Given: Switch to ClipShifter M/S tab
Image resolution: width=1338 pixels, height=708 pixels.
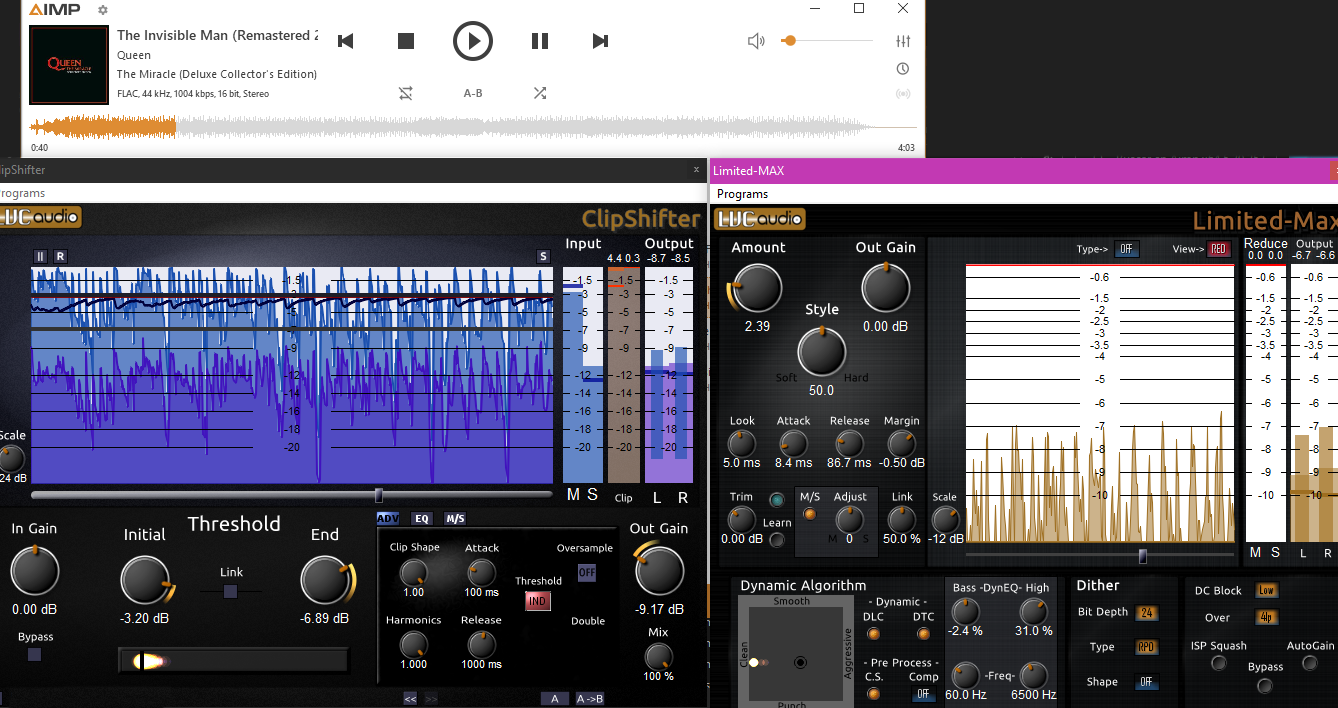Looking at the screenshot, I should coord(455,518).
